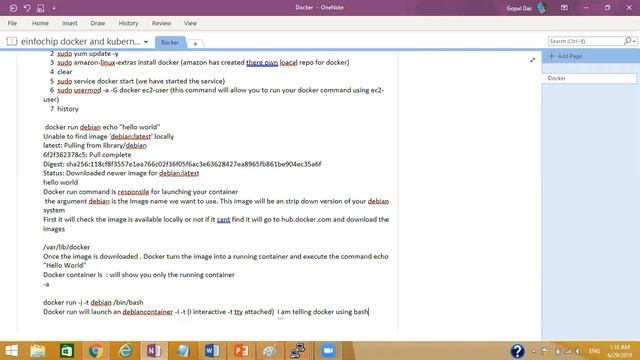Screen dimensions: 640x360
Task: Click the notebook icon beside notebook name
Action: (12, 41)
